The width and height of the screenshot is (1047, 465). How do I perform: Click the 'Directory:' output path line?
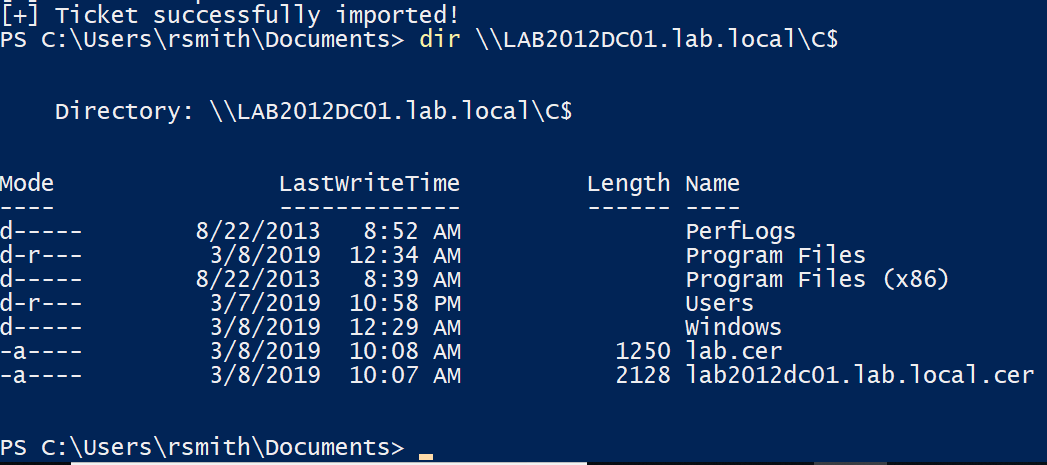pyautogui.click(x=313, y=111)
